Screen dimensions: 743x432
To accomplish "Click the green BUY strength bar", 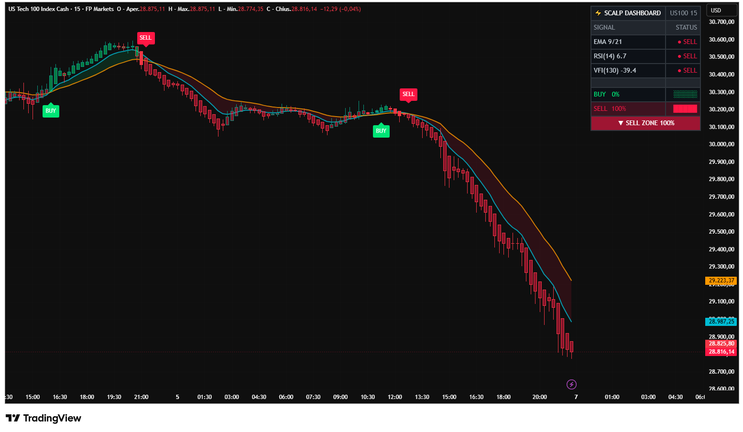I will click(x=685, y=94).
